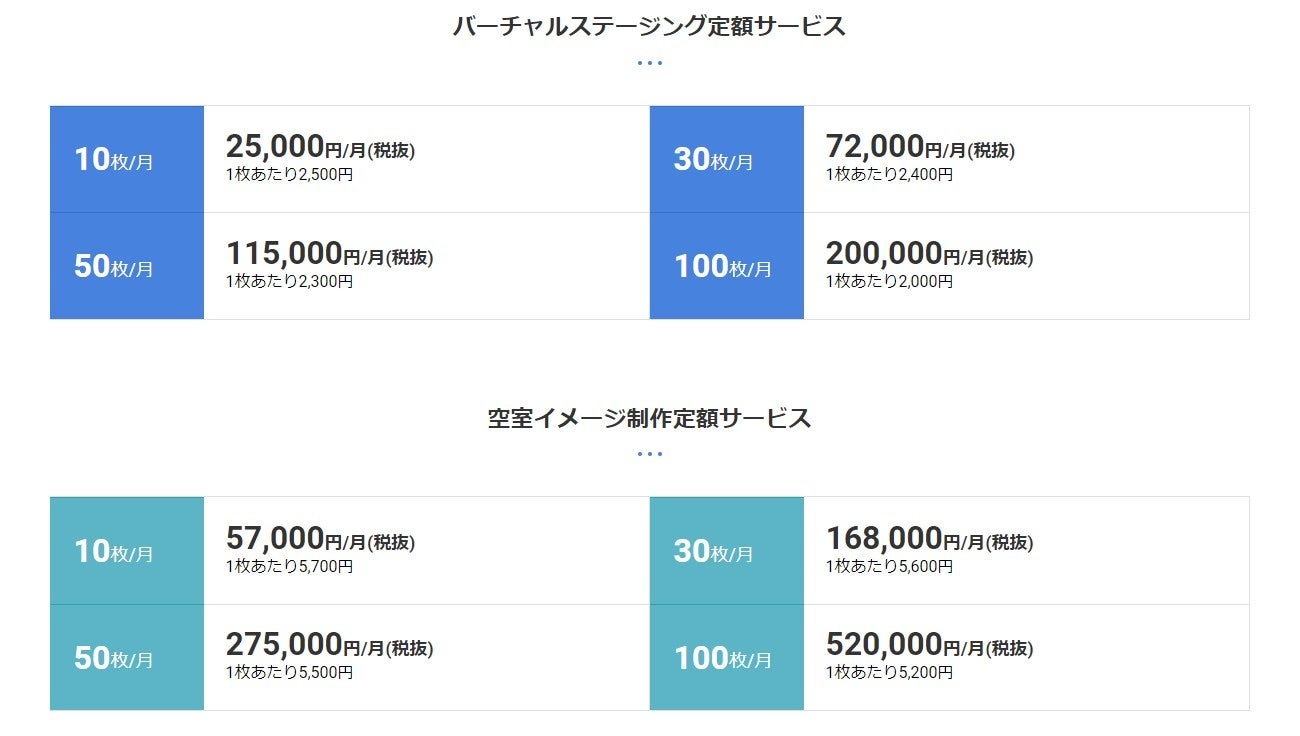Image resolution: width=1300 pixels, height=736 pixels.
Task: Click the 115,000円/月 price
Action: (x=329, y=254)
